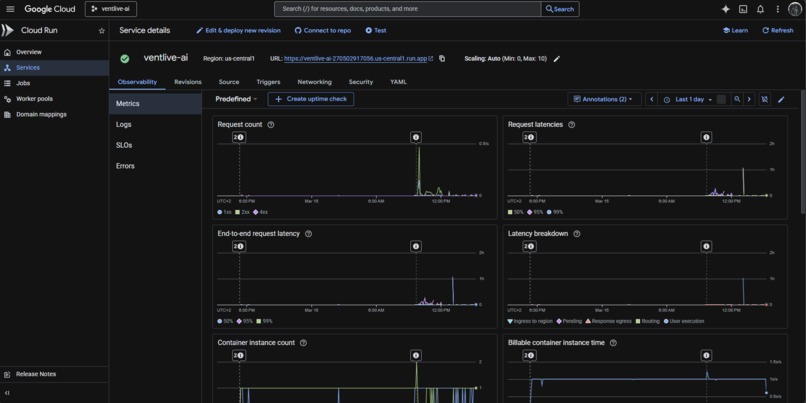Screen dimensions: 806x403
Task: Toggle Response egress legend item
Action: pyautogui.click(x=609, y=321)
